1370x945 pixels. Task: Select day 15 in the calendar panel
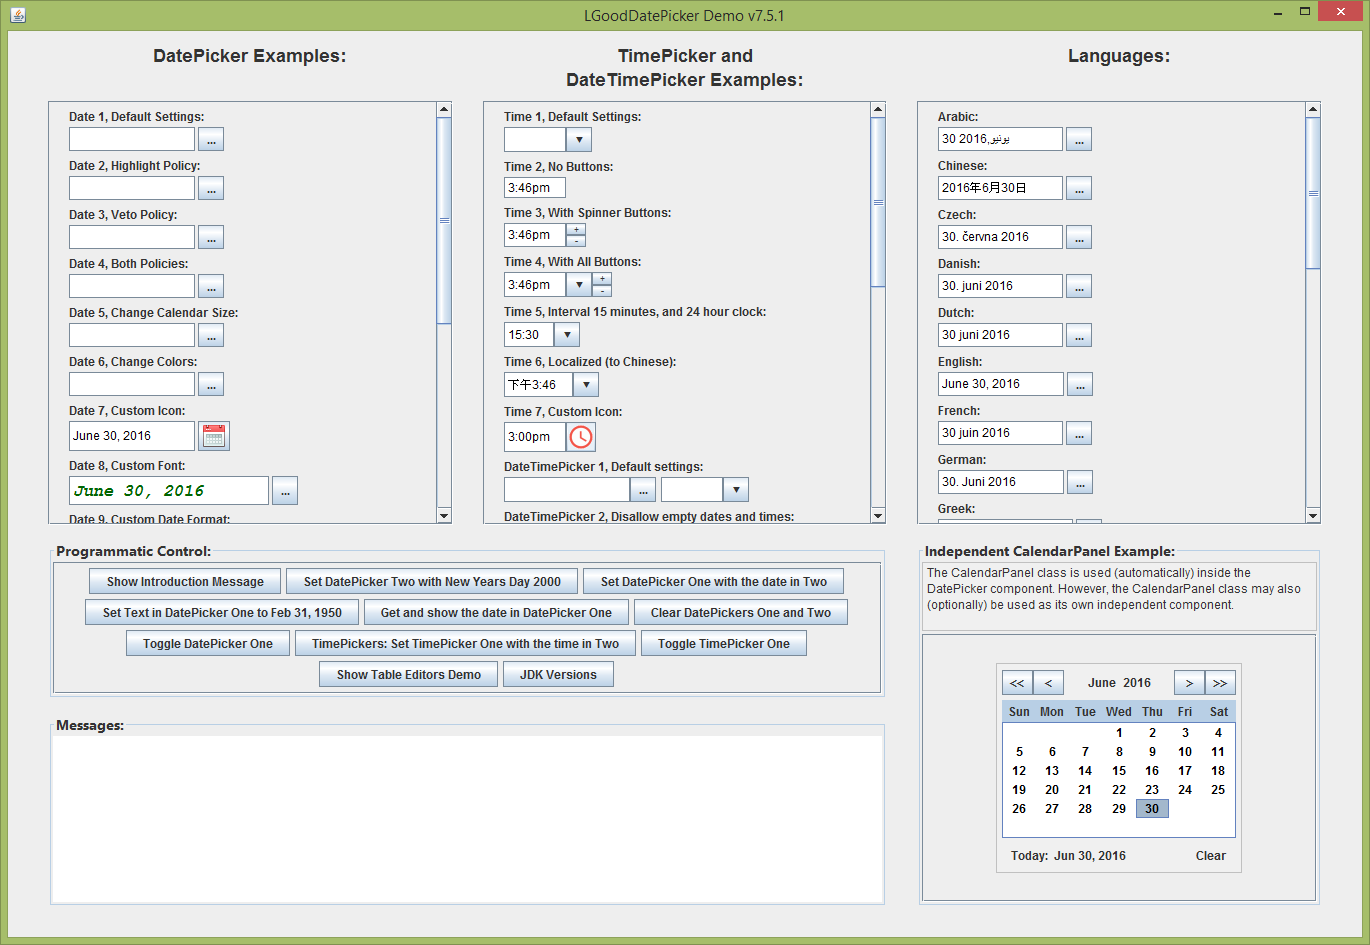tap(1119, 771)
